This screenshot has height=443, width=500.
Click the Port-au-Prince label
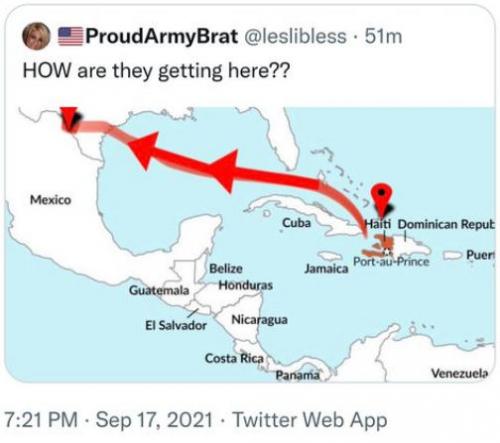(391, 262)
